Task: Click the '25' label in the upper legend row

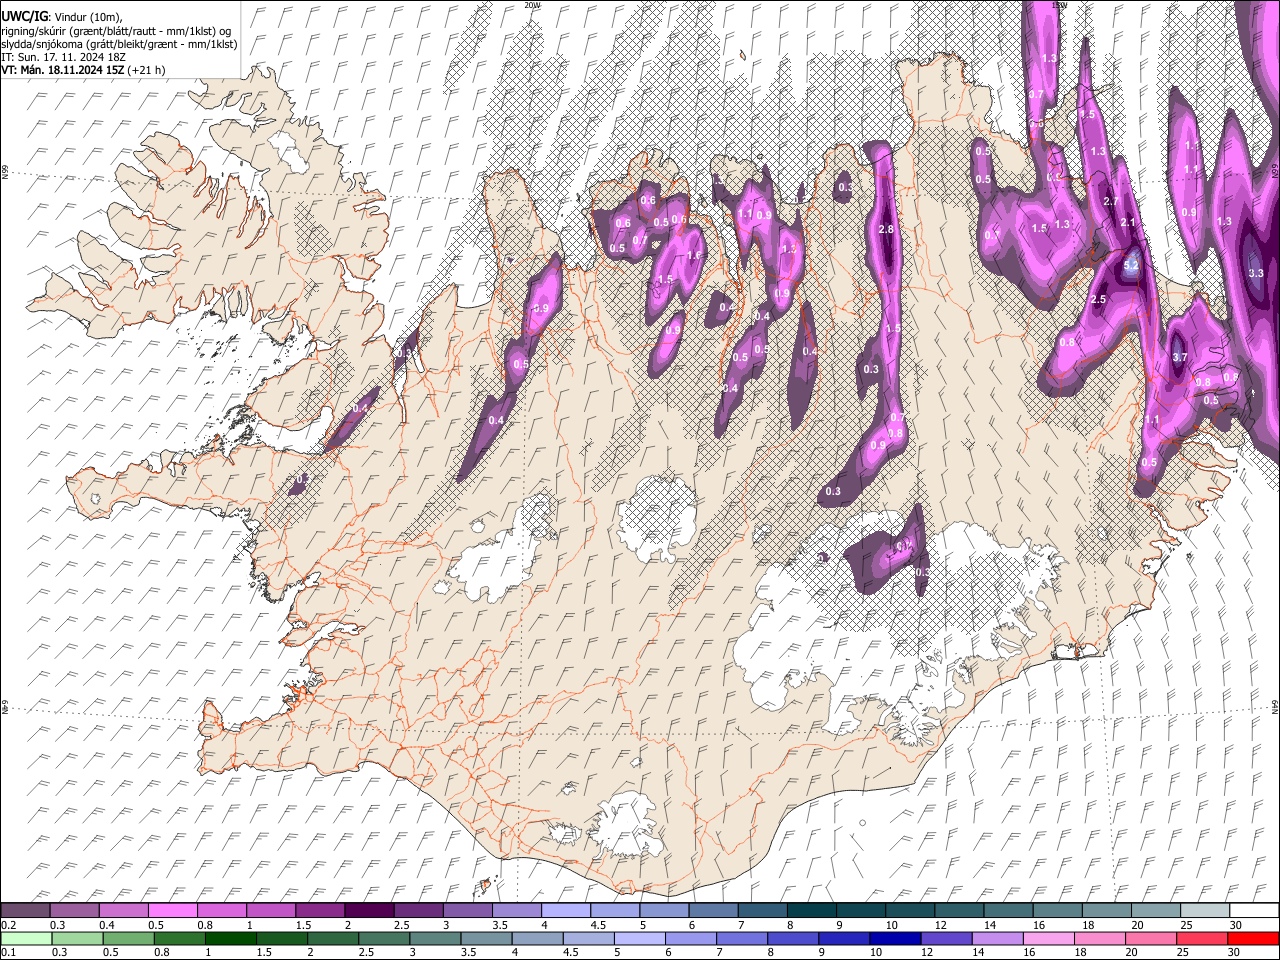Action: 1186,925
